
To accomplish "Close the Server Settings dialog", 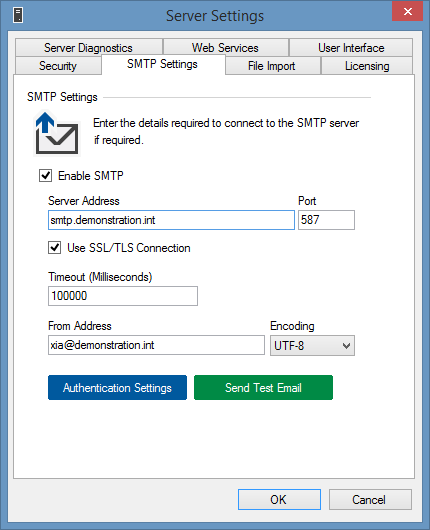I will (x=407, y=11).
